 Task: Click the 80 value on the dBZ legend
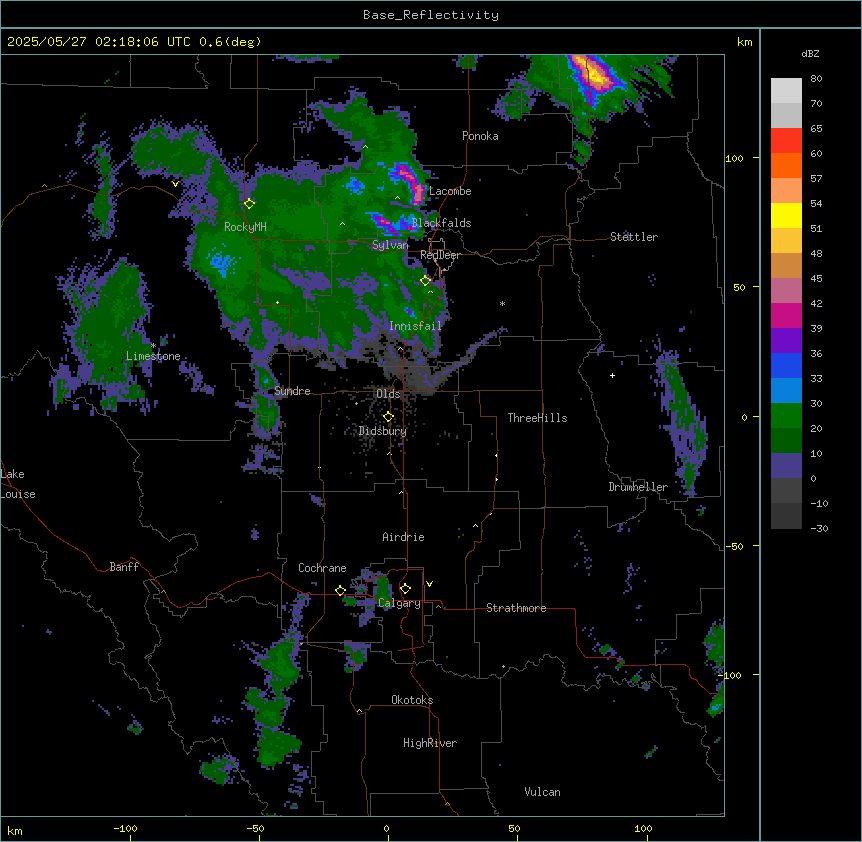[x=816, y=79]
